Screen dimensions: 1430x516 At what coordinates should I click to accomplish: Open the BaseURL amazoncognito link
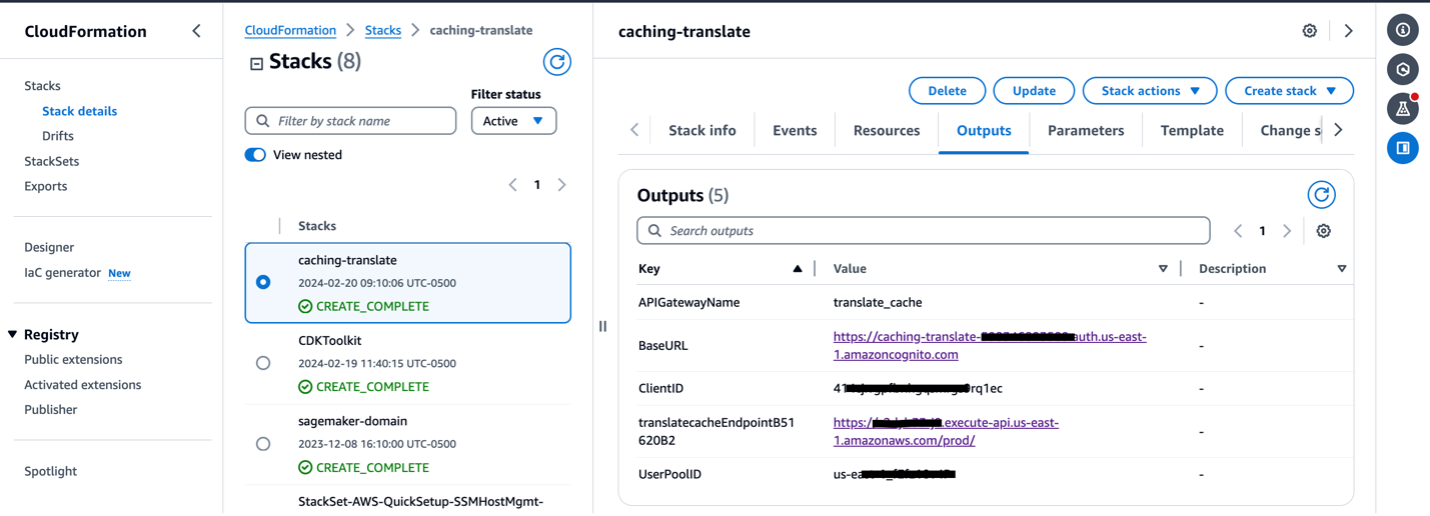[x=990, y=346]
